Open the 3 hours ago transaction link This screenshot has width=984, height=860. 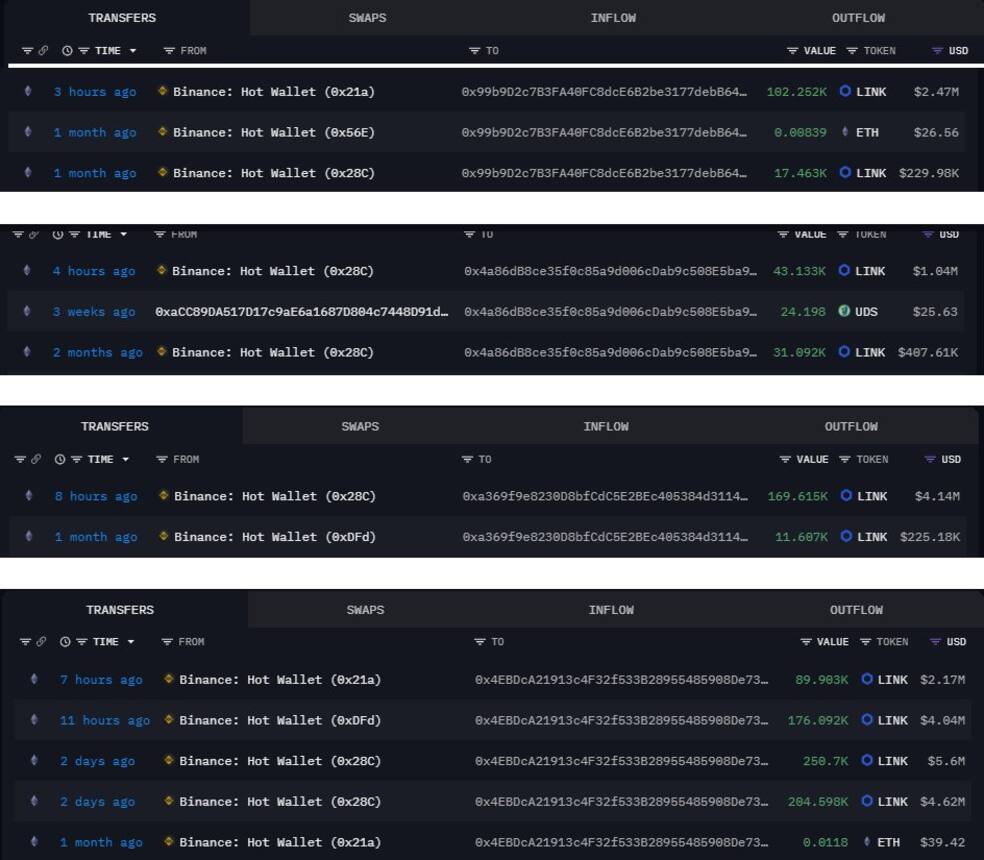(x=95, y=91)
